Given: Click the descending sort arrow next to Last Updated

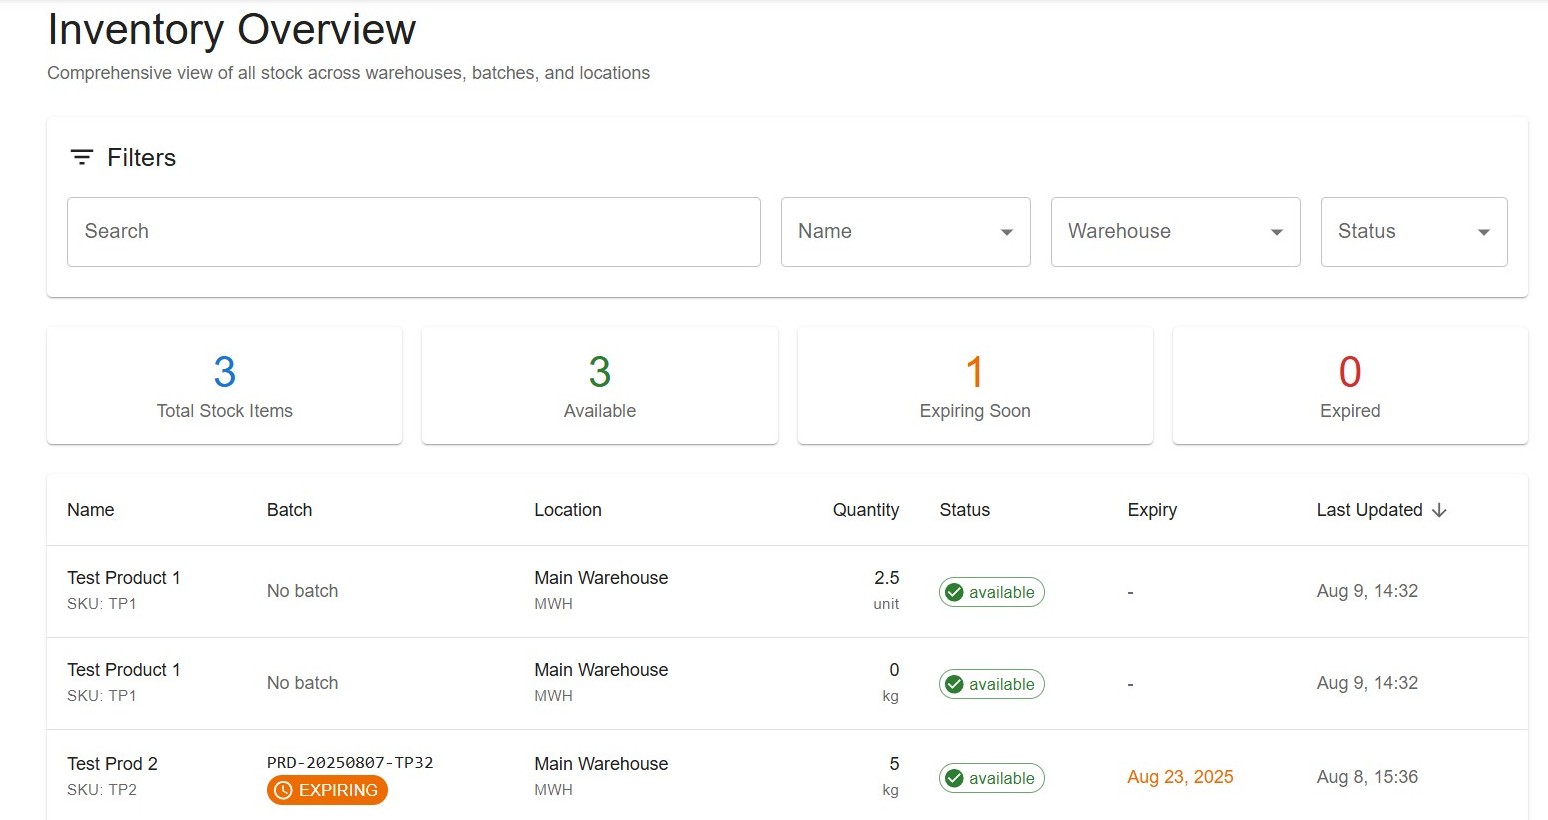Looking at the screenshot, I should click(1439, 510).
